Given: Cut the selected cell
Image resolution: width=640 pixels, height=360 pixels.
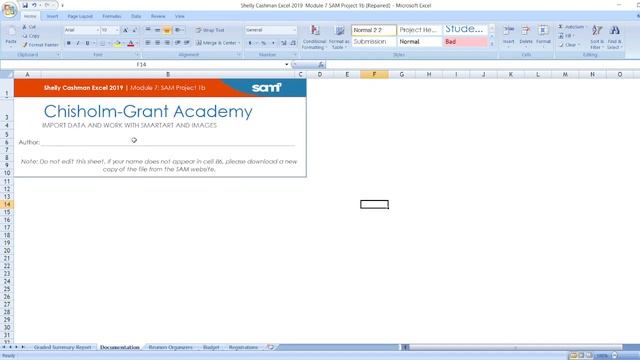Looking at the screenshot, I should (x=29, y=27).
